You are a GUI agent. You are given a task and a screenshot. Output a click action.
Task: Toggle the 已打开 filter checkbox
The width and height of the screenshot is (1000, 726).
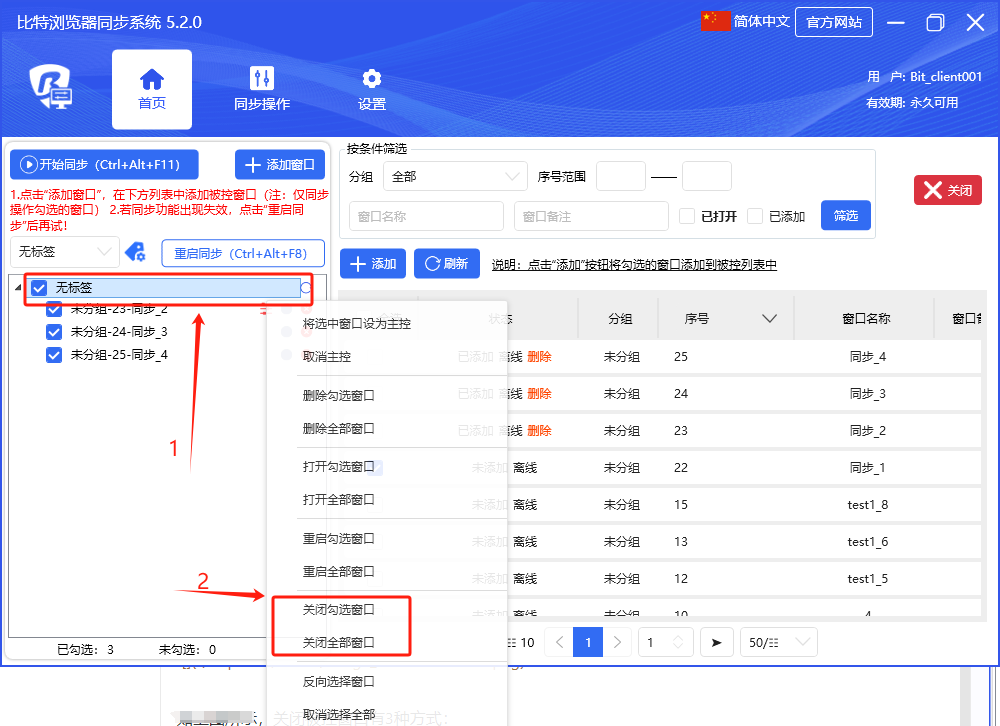point(687,216)
